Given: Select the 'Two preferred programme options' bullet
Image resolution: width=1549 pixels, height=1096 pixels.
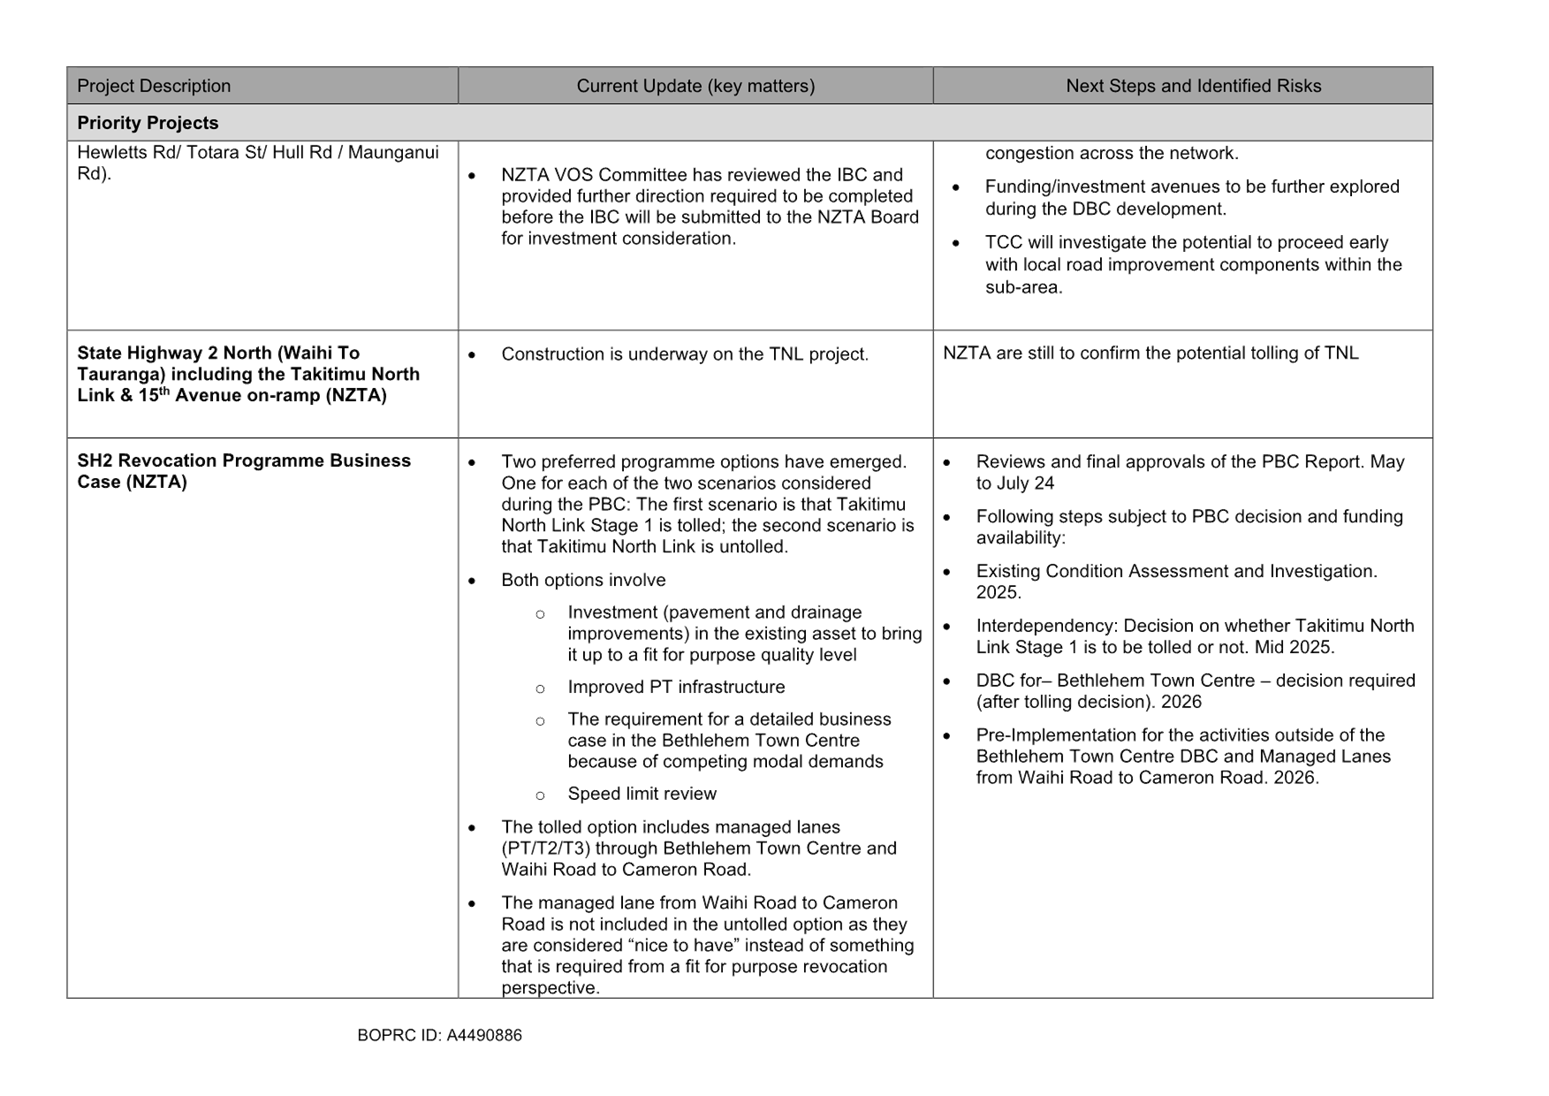Looking at the screenshot, I should point(708,504).
